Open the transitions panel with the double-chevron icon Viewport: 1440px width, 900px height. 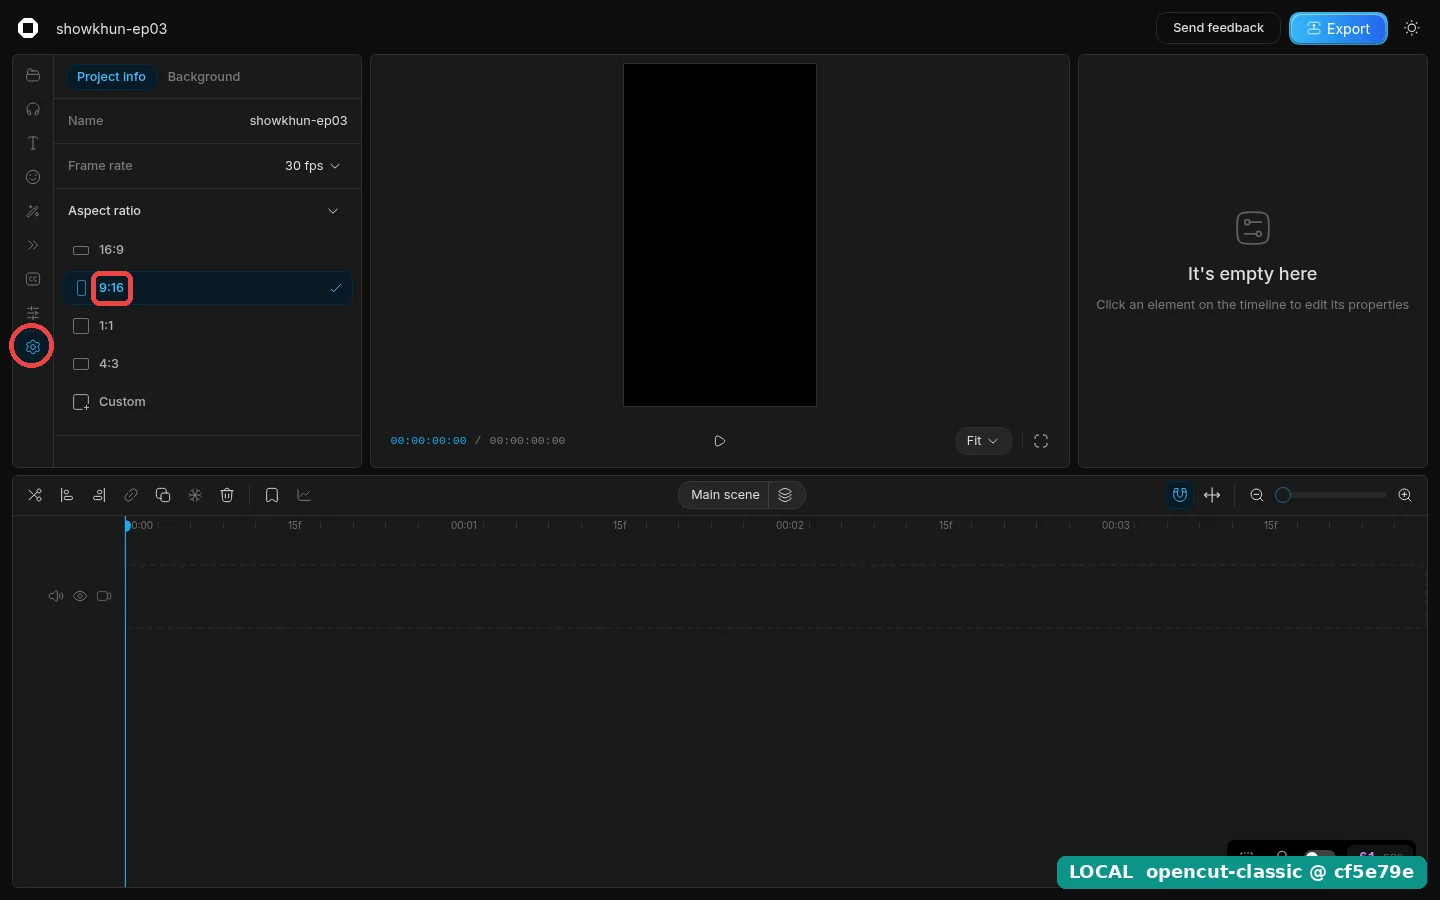(x=33, y=245)
